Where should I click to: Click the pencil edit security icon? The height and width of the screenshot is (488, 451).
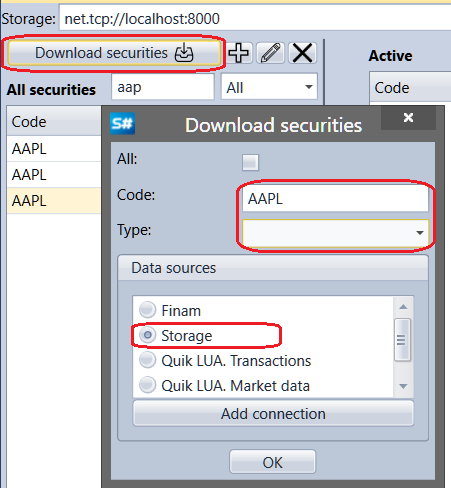click(x=270, y=53)
